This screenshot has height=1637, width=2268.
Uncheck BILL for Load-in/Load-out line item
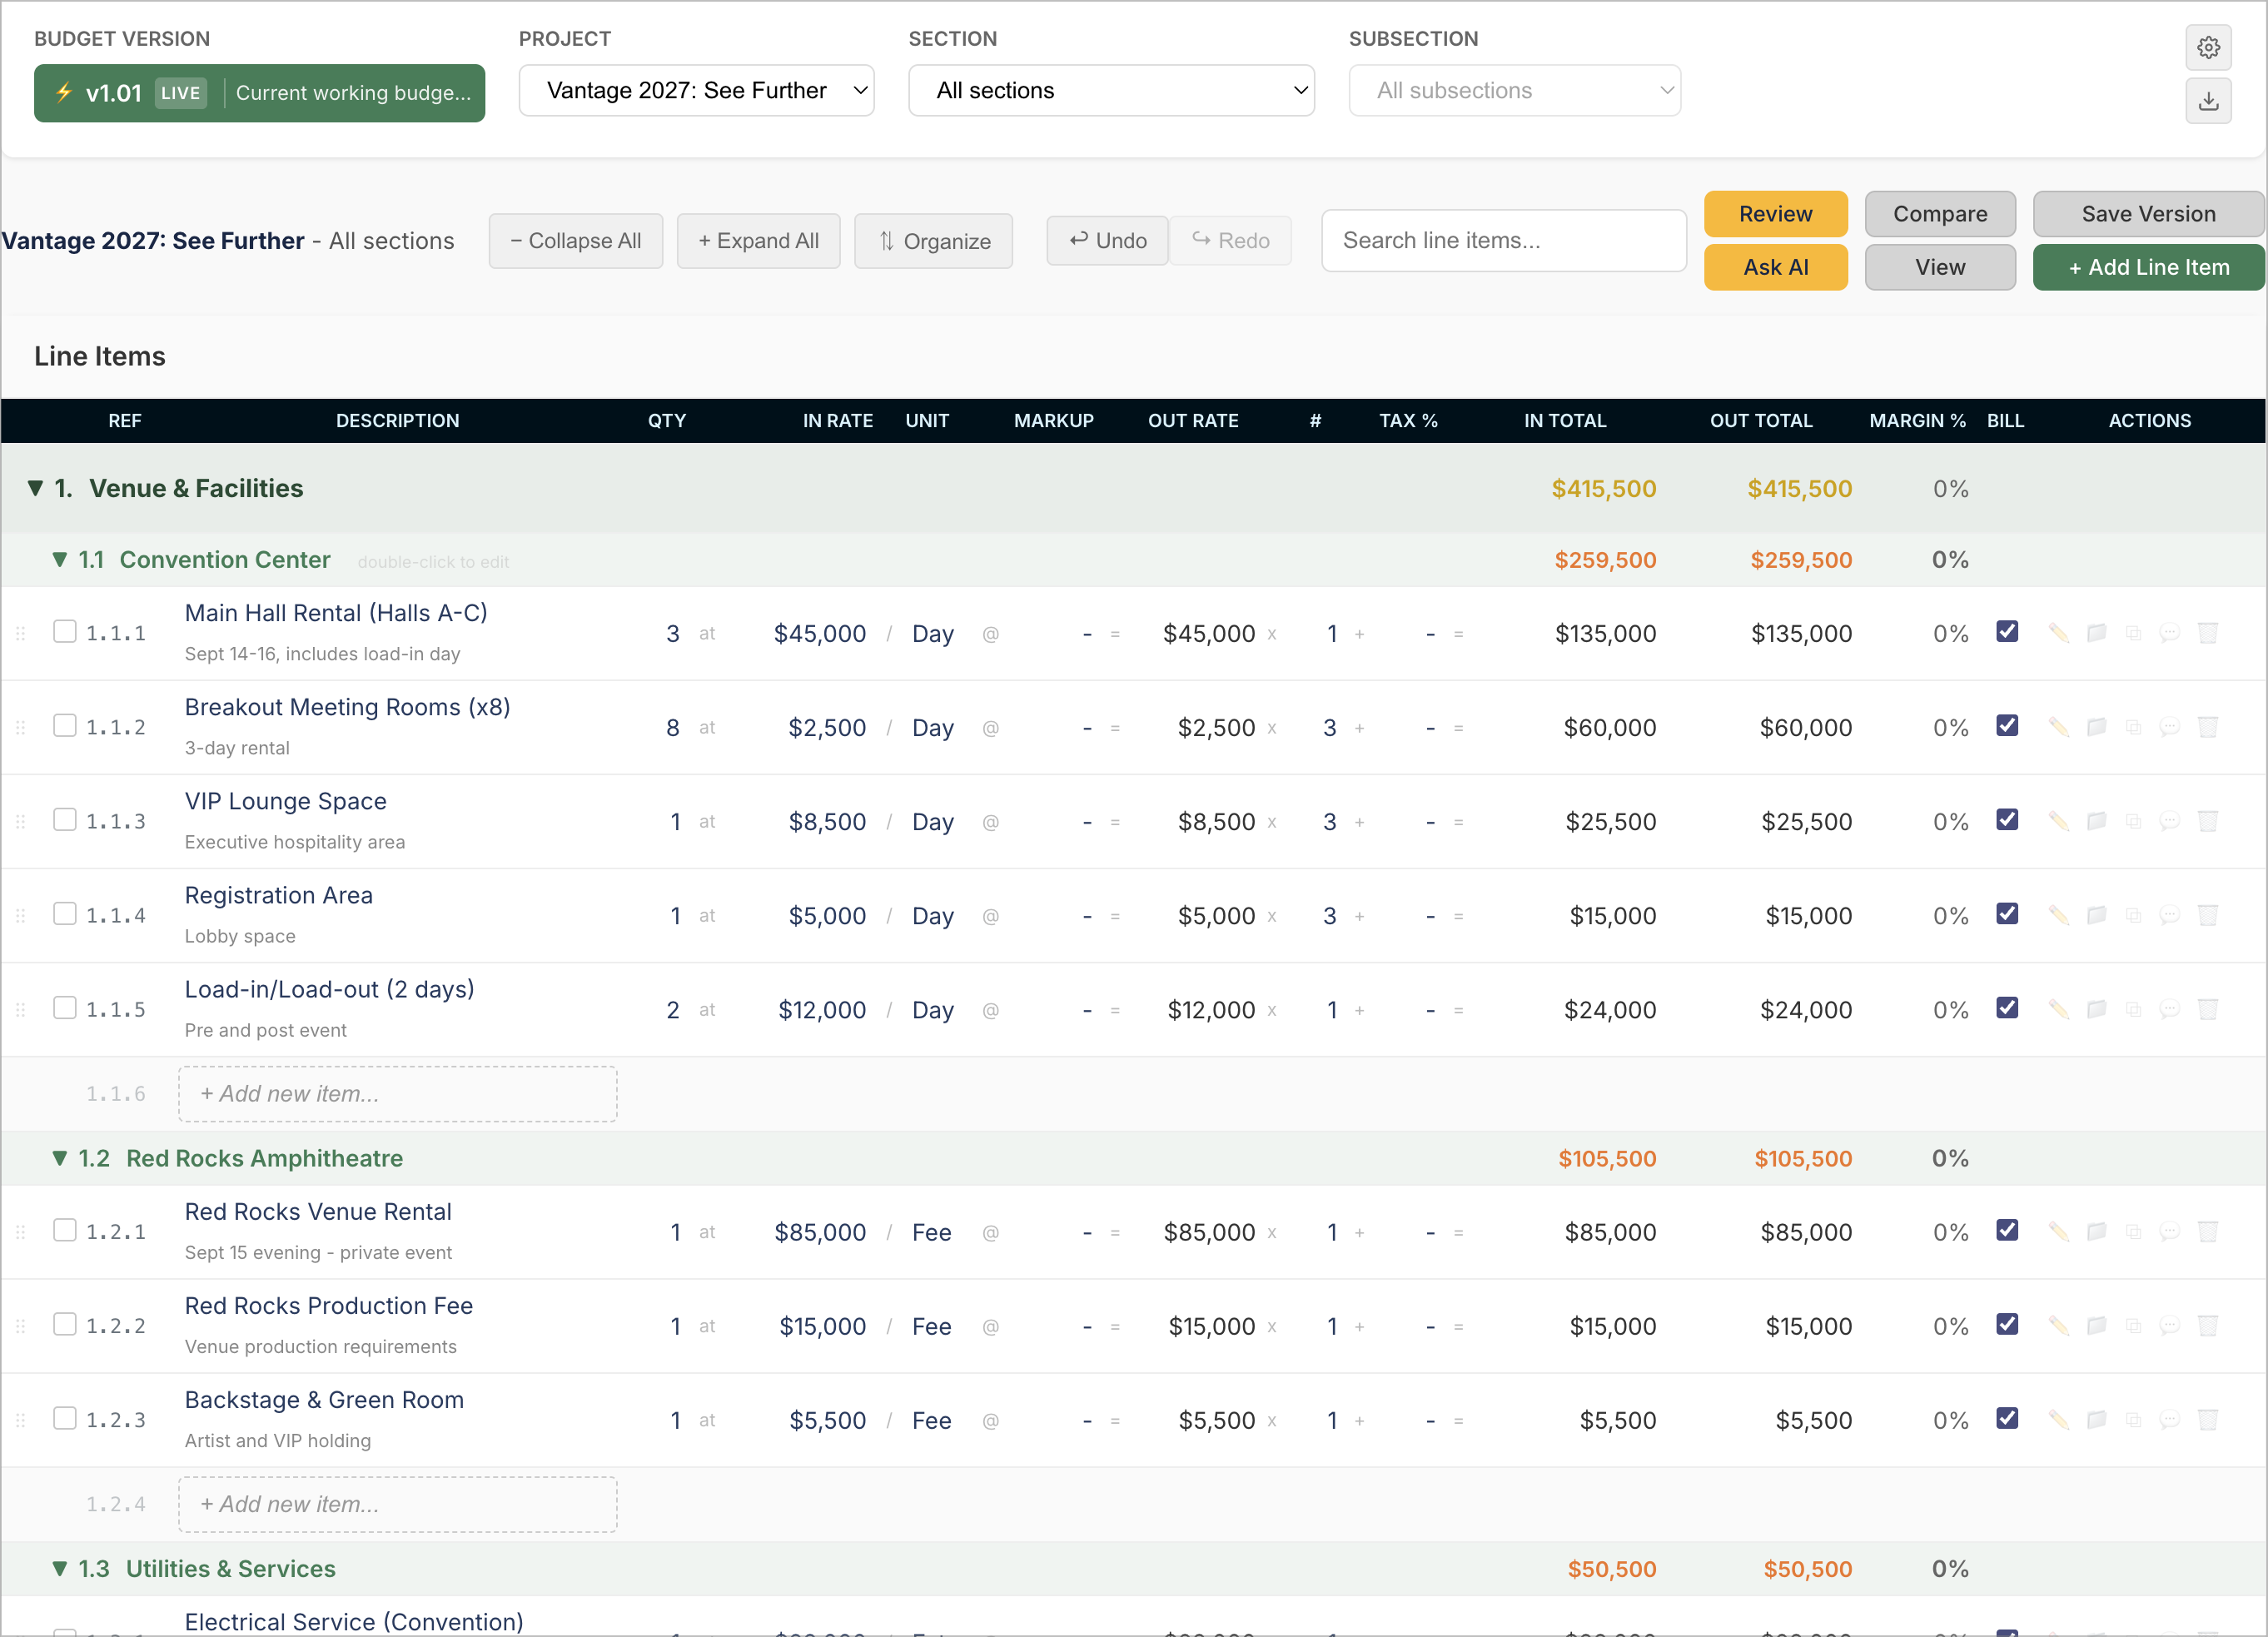point(2007,1009)
